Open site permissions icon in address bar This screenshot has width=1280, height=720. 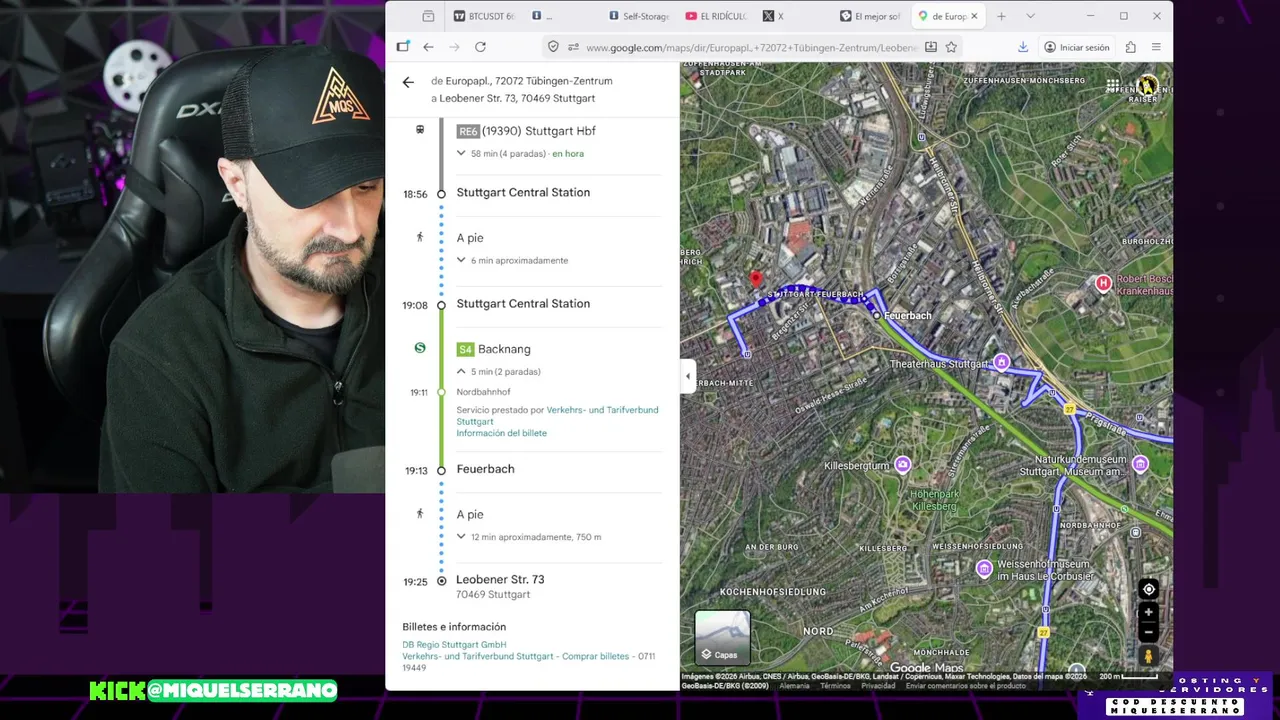(x=573, y=47)
